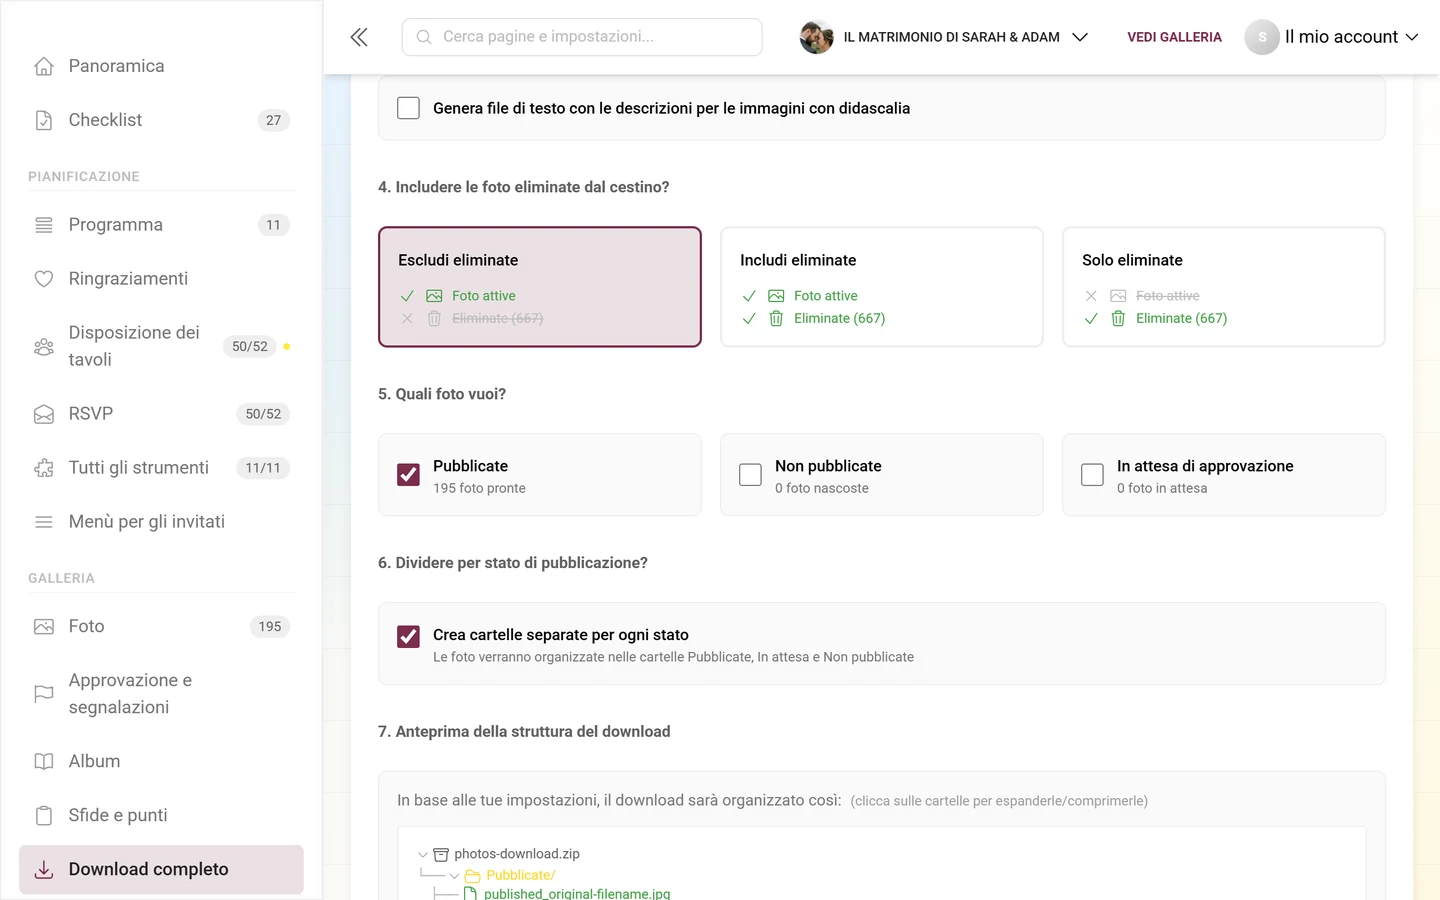Viewport: 1440px width, 900px height.
Task: Open the Album gallery section
Action: 161,762
